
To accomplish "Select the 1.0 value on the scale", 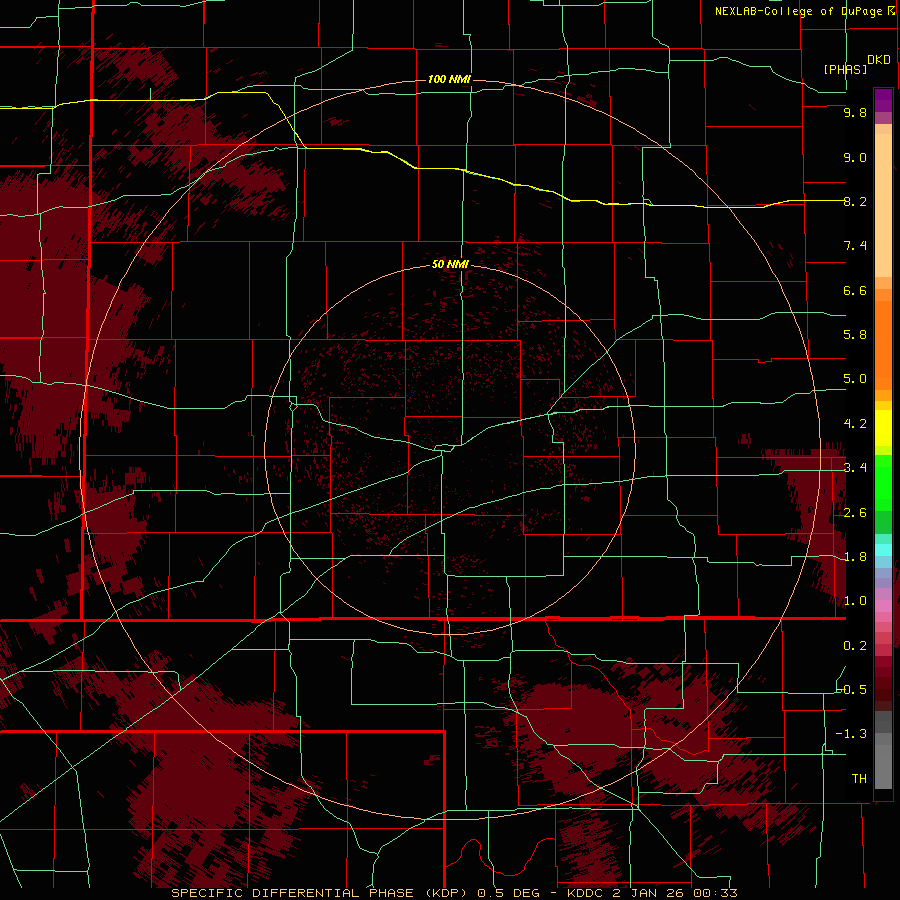I will tap(855, 601).
